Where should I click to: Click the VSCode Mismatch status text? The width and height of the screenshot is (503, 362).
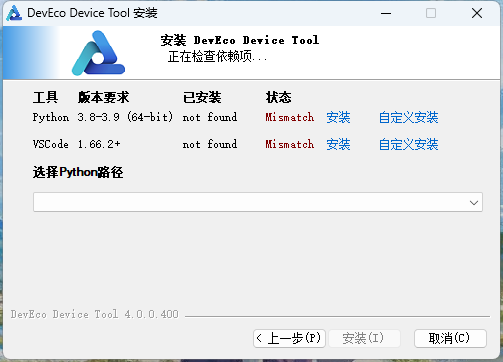(290, 144)
